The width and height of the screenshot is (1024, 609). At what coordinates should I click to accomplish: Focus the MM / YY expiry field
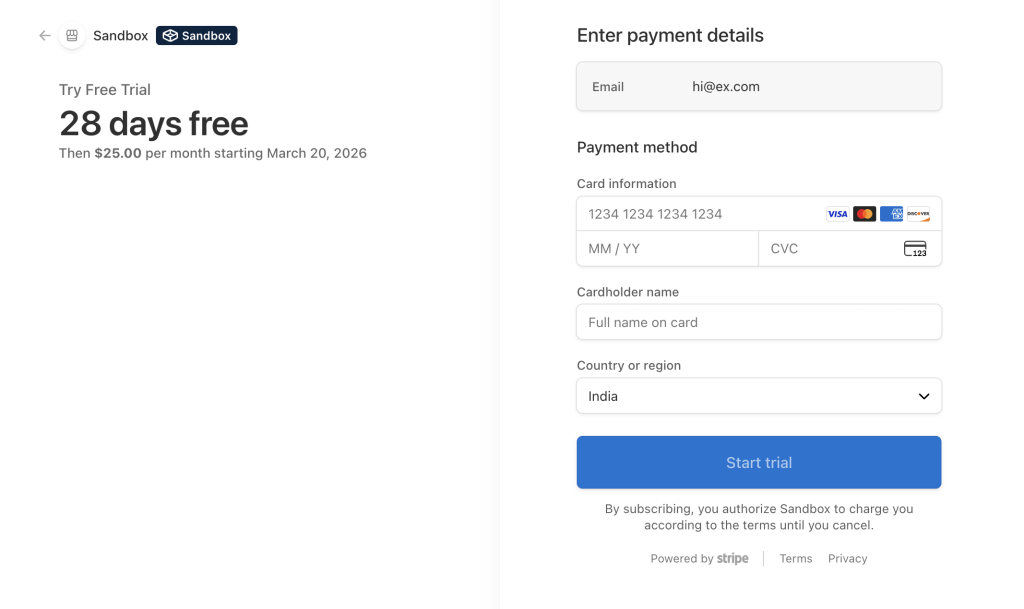667,249
